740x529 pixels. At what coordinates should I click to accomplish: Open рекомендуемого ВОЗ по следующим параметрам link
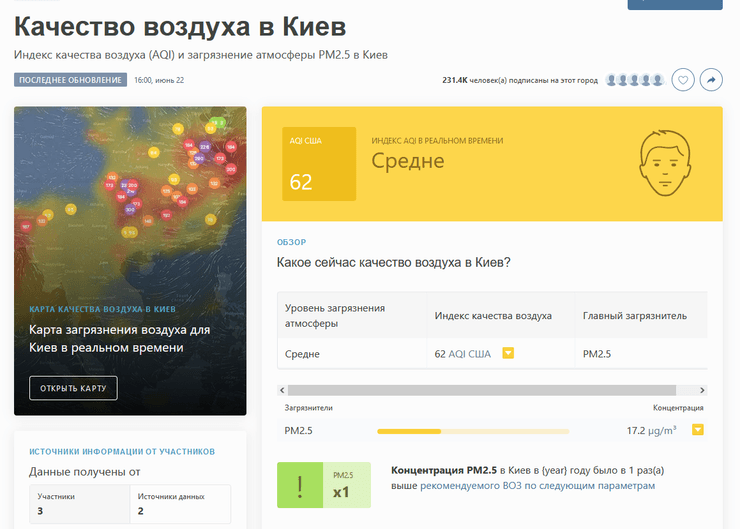tap(538, 486)
